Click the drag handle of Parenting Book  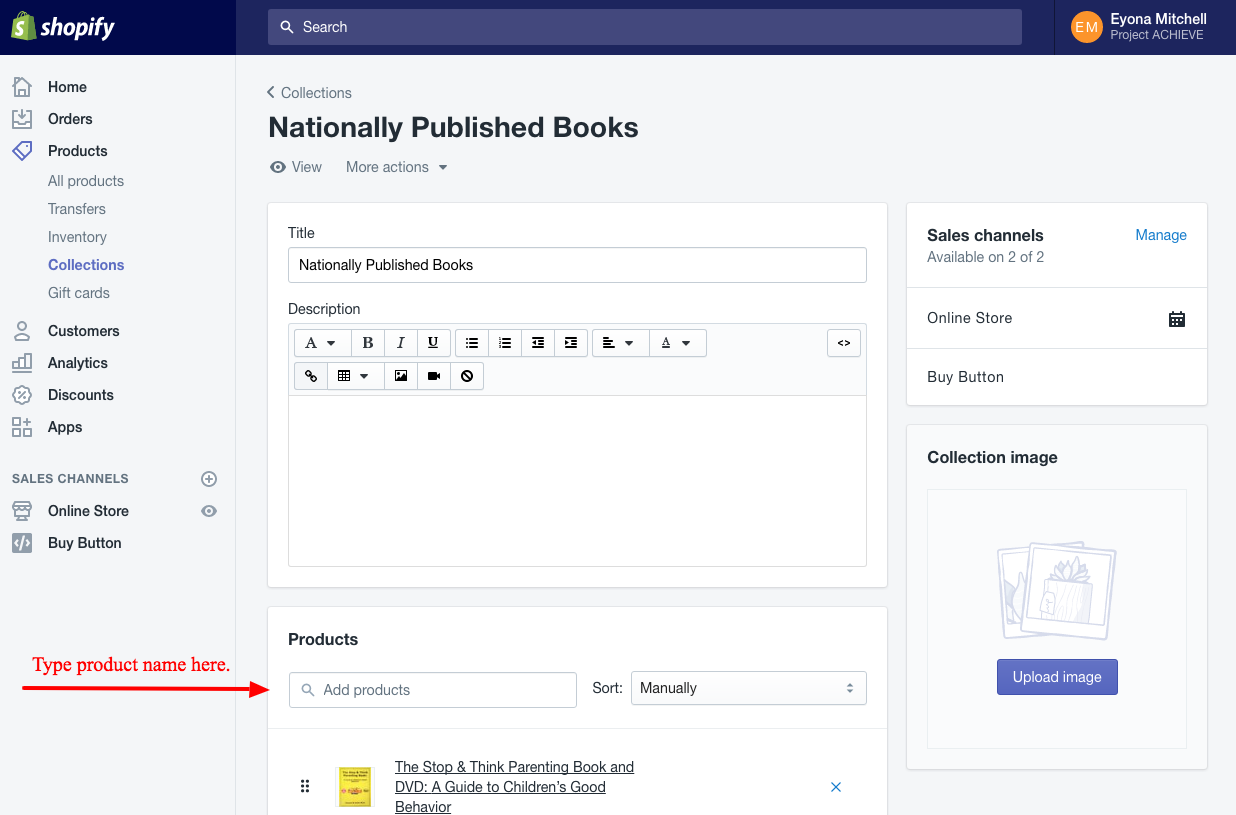(305, 786)
